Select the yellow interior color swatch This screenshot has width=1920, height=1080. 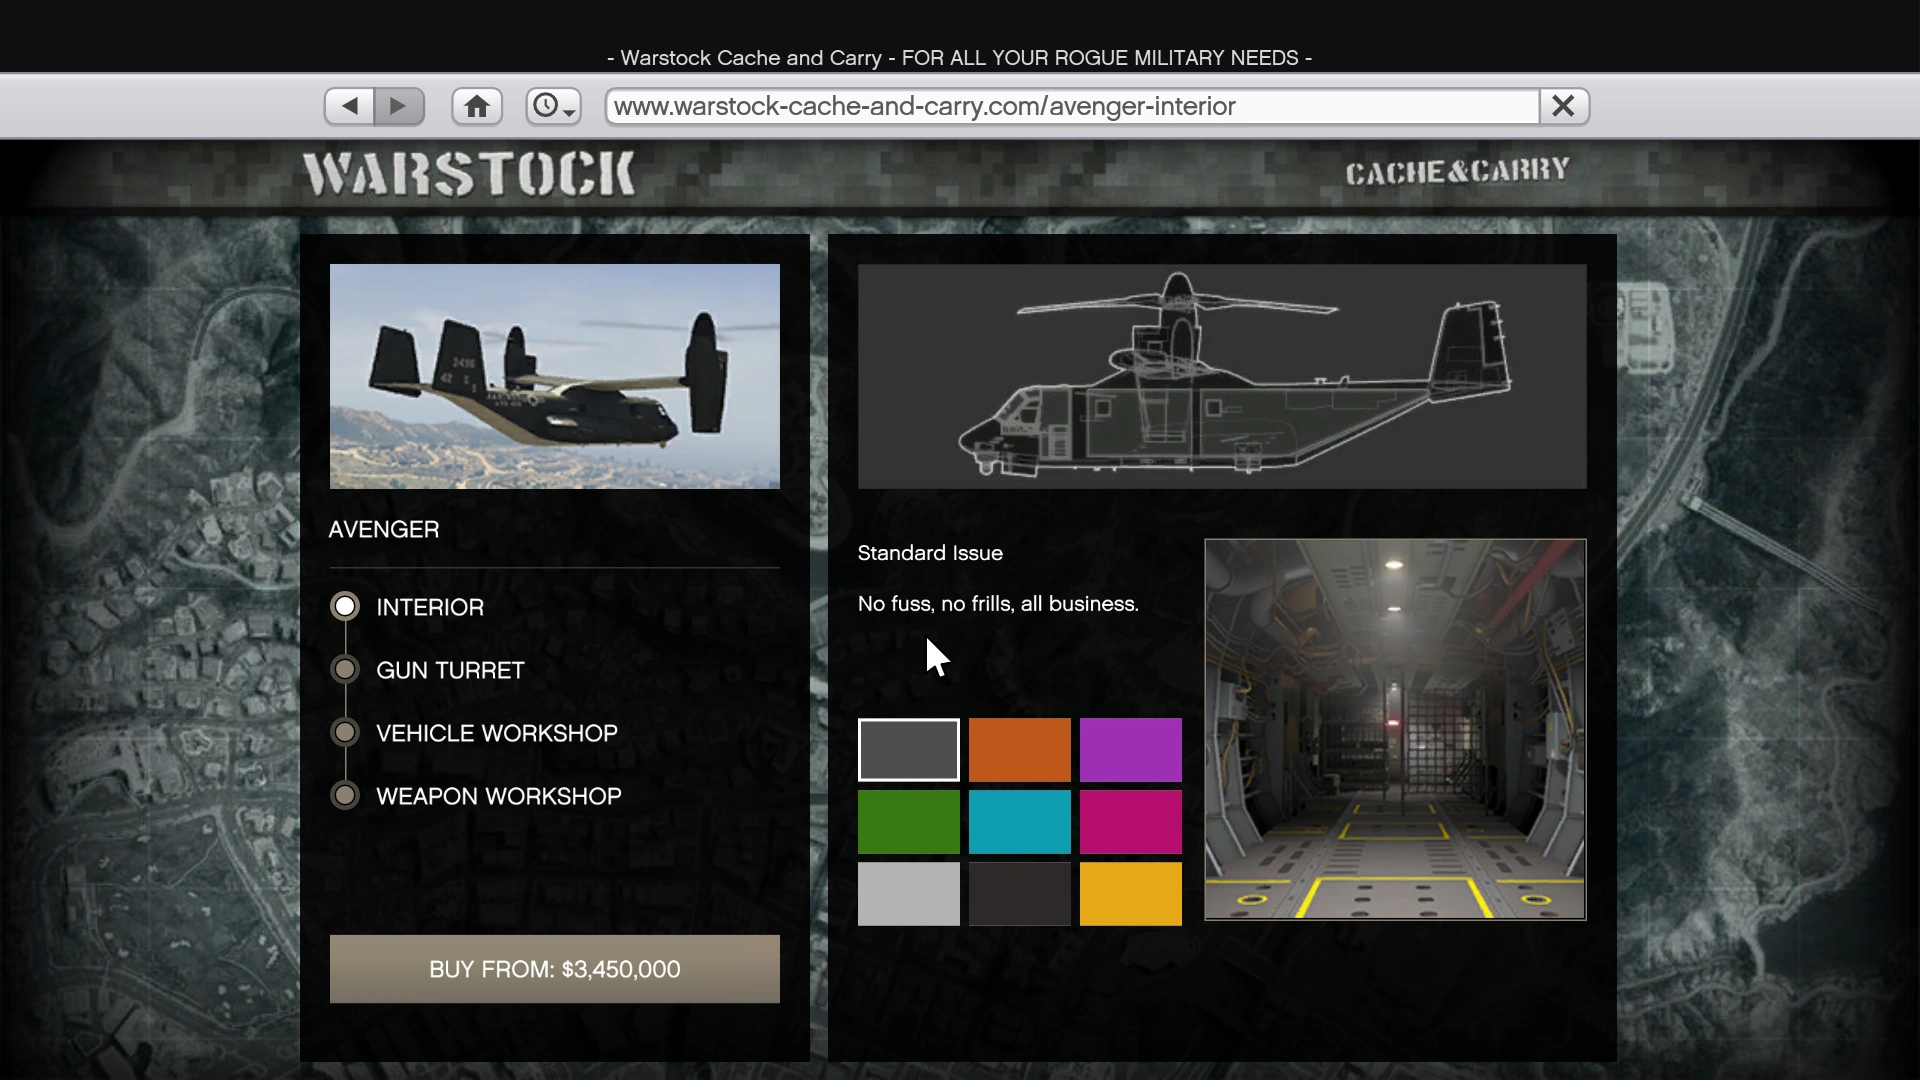1130,894
